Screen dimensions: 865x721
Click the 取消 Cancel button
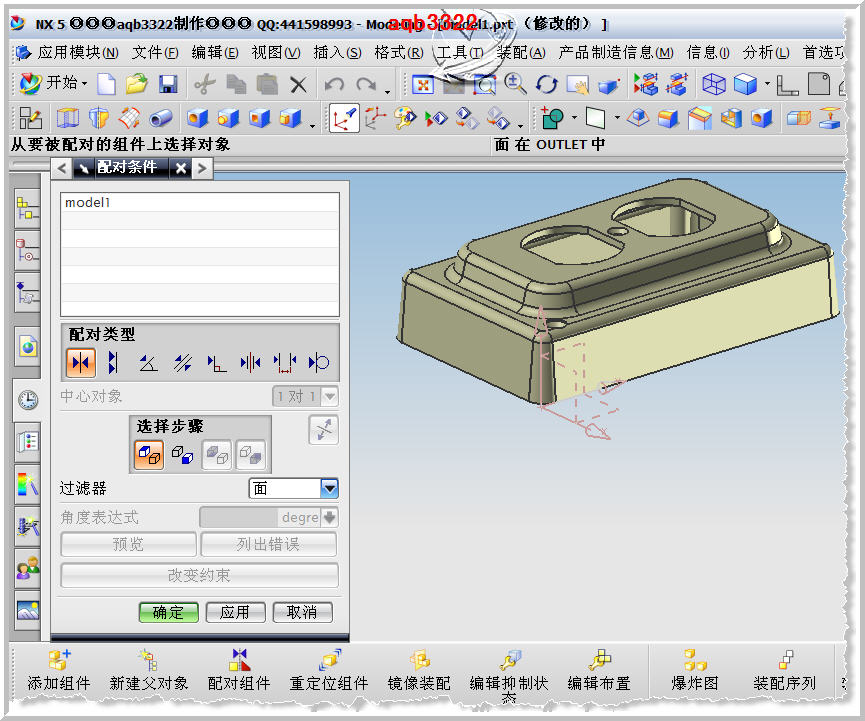[x=302, y=612]
